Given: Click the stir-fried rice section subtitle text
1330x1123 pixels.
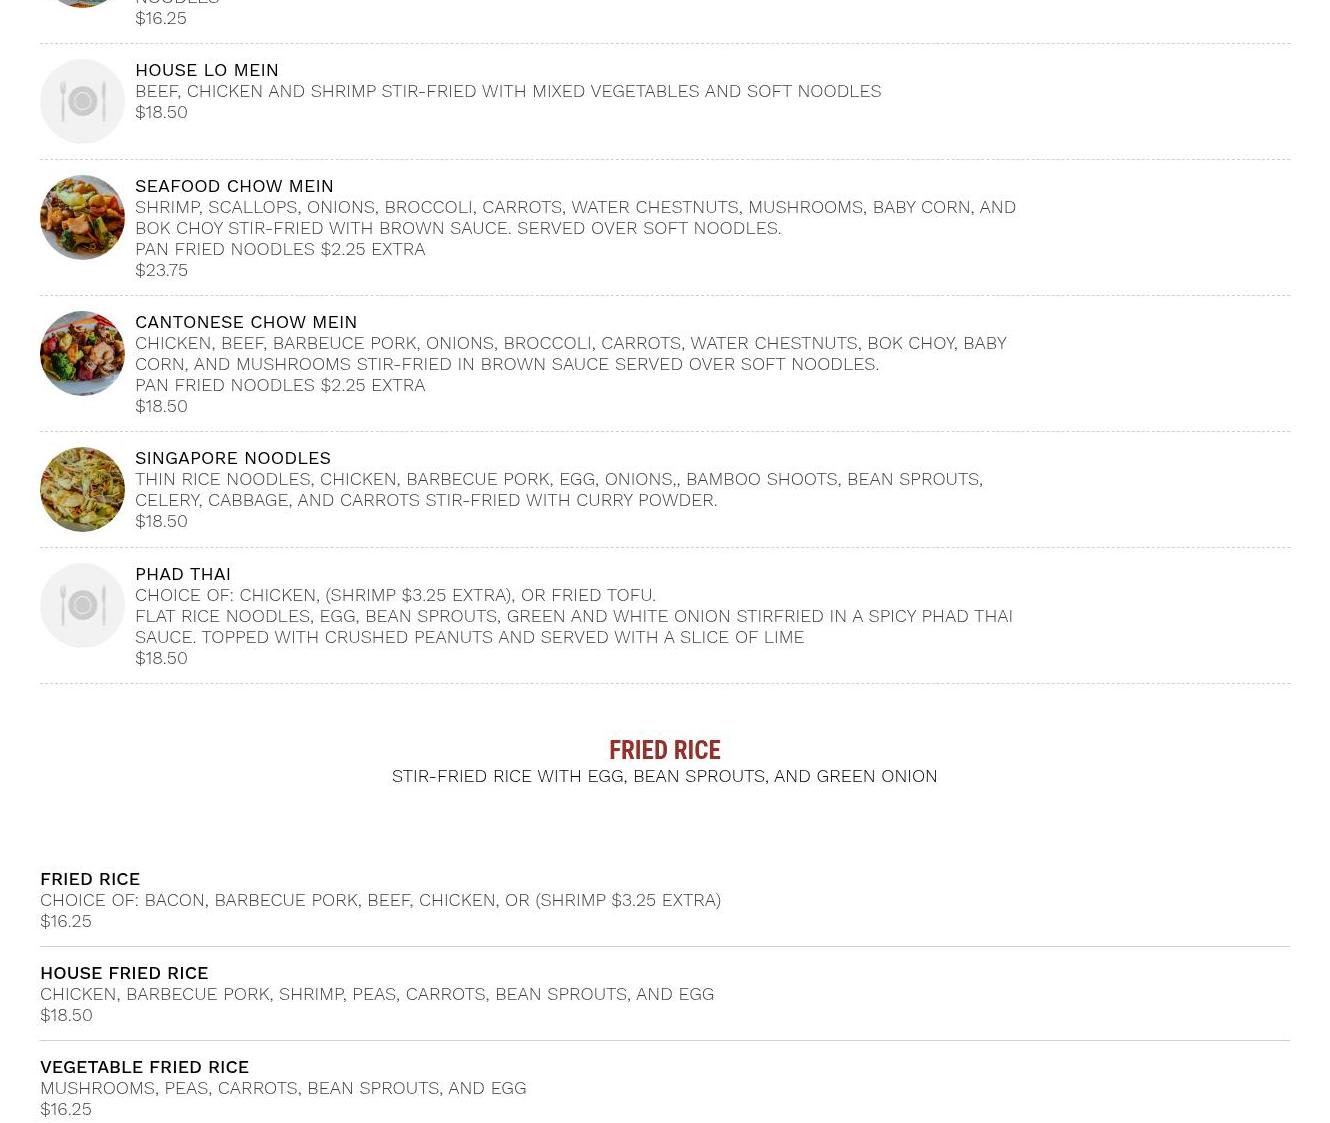Looking at the screenshot, I should (x=665, y=776).
